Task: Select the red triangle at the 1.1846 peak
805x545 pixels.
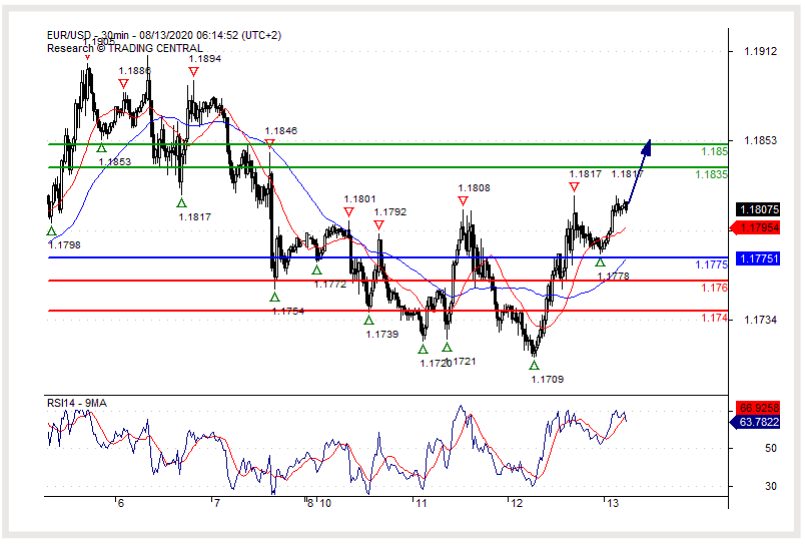Action: click(x=270, y=144)
